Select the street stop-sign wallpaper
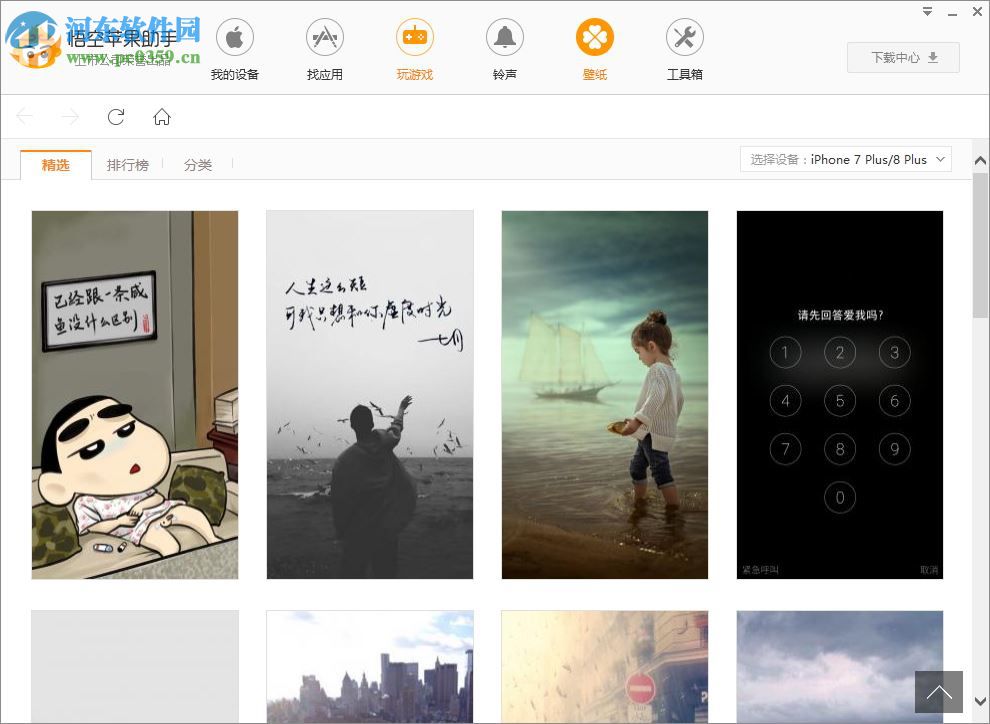This screenshot has height=724, width=990. 605,667
